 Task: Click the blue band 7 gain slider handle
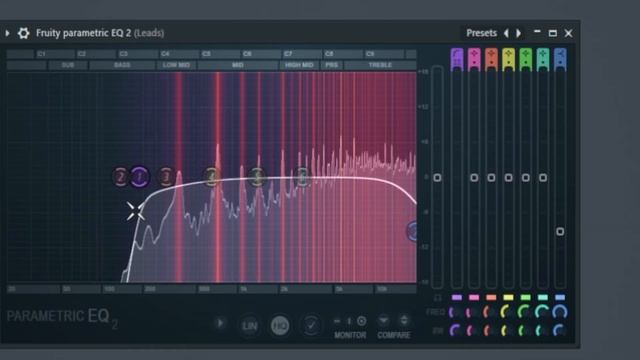click(560, 231)
